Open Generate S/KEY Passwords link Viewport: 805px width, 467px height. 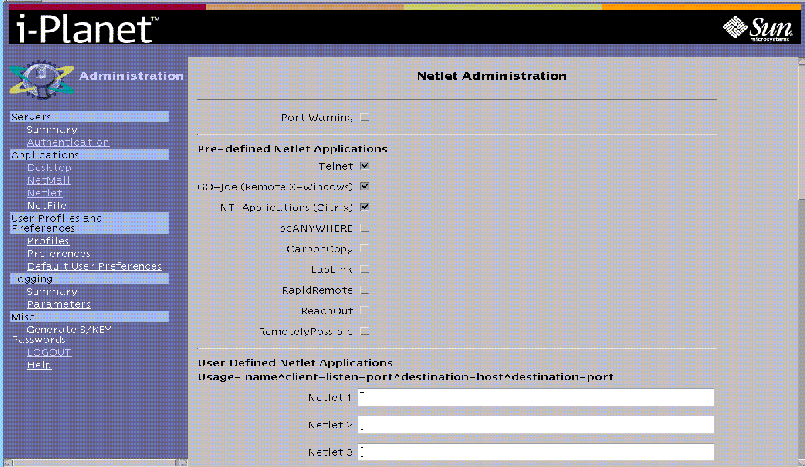point(62,335)
